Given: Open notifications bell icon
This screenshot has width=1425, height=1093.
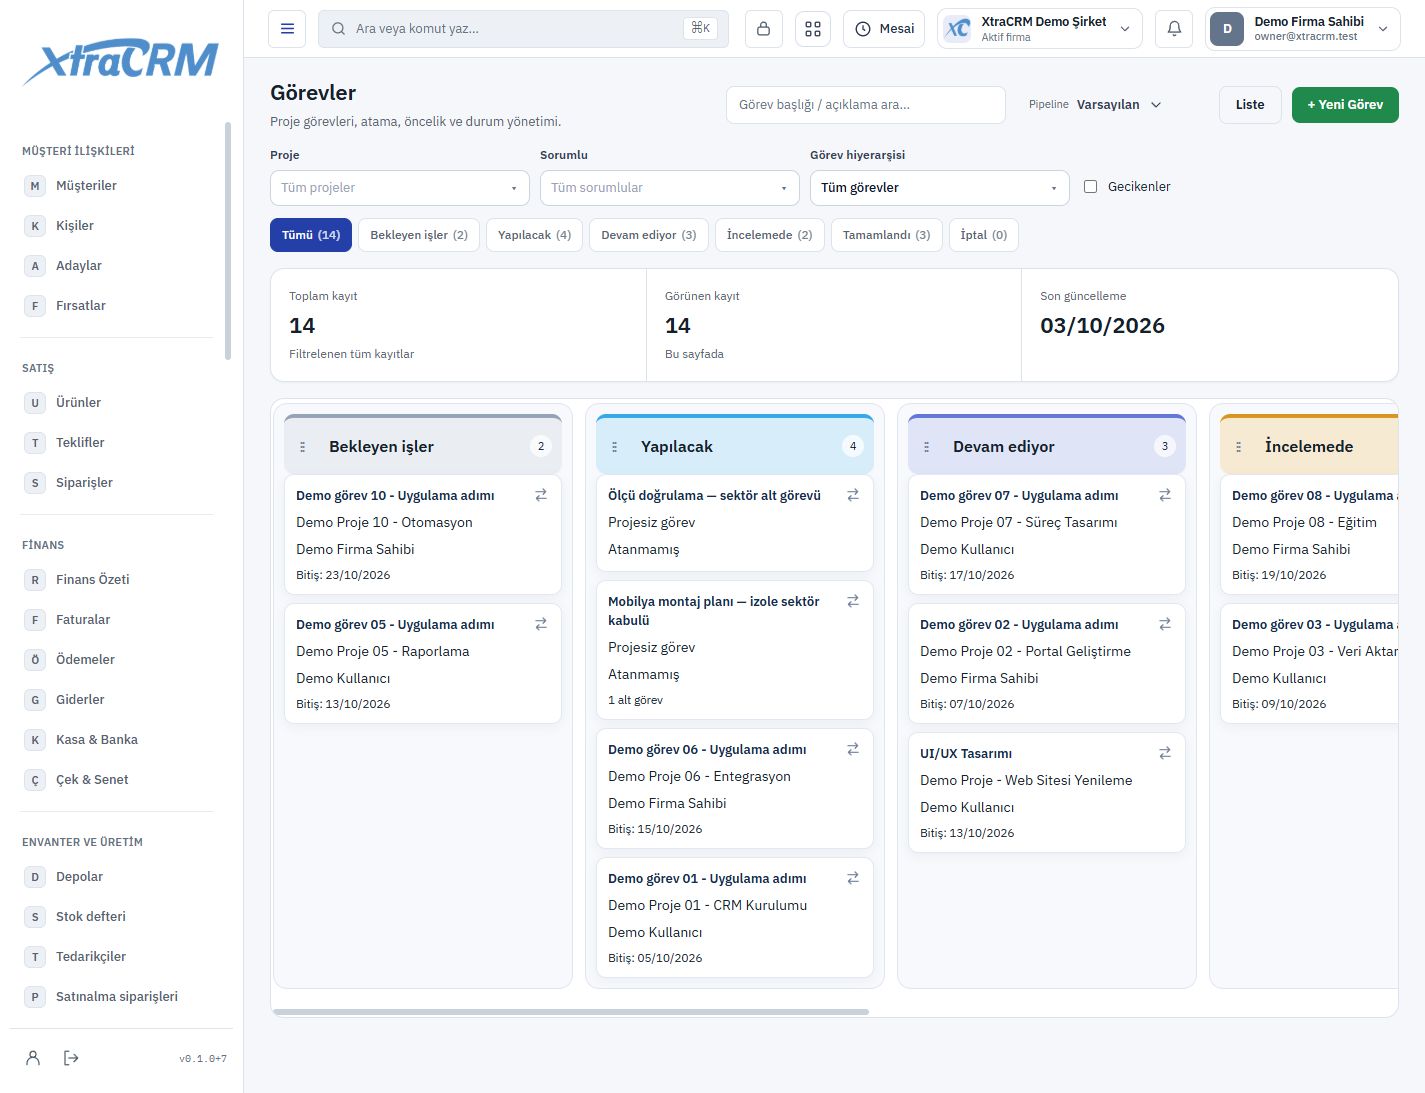Looking at the screenshot, I should click(1174, 29).
